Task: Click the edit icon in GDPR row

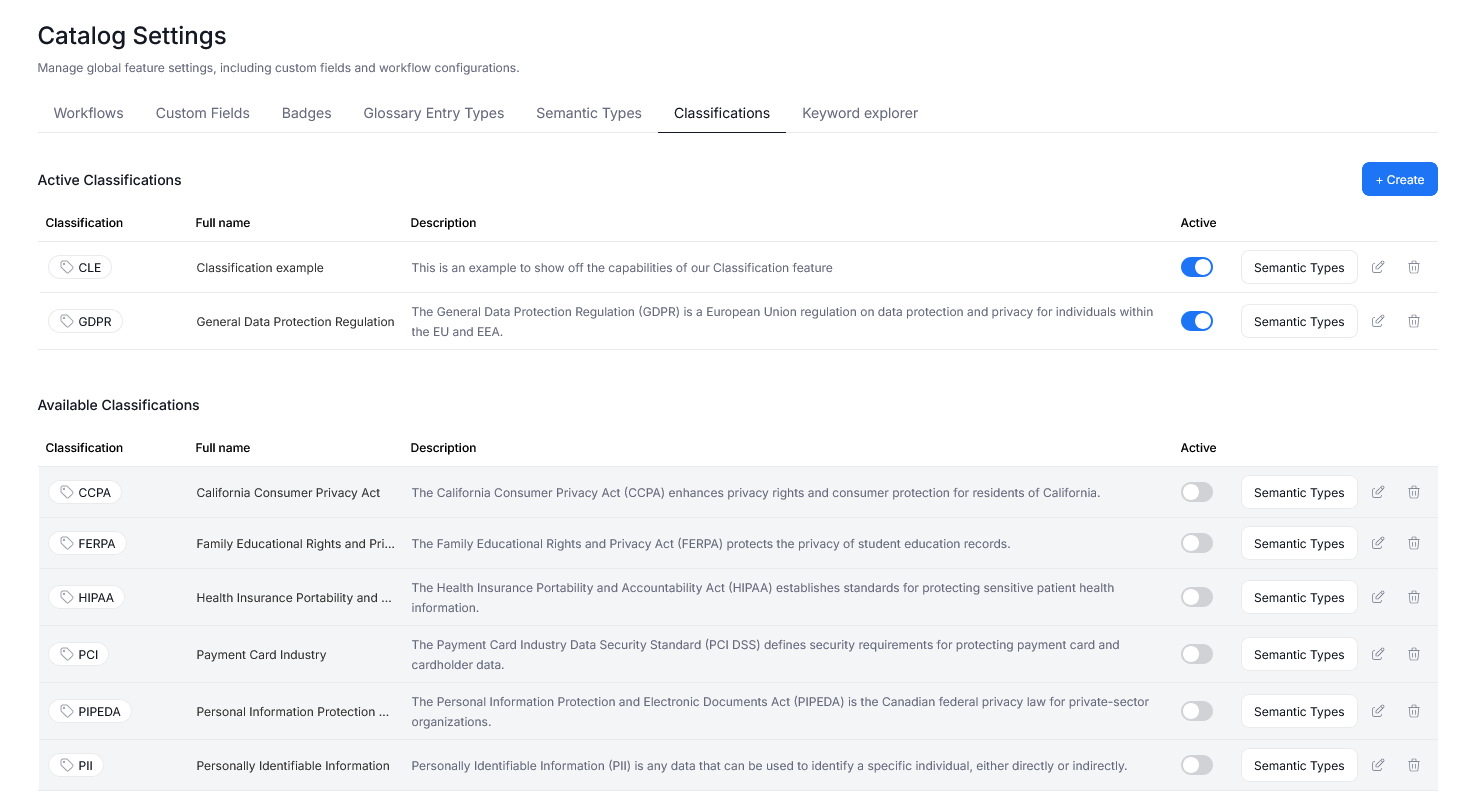Action: [1378, 321]
